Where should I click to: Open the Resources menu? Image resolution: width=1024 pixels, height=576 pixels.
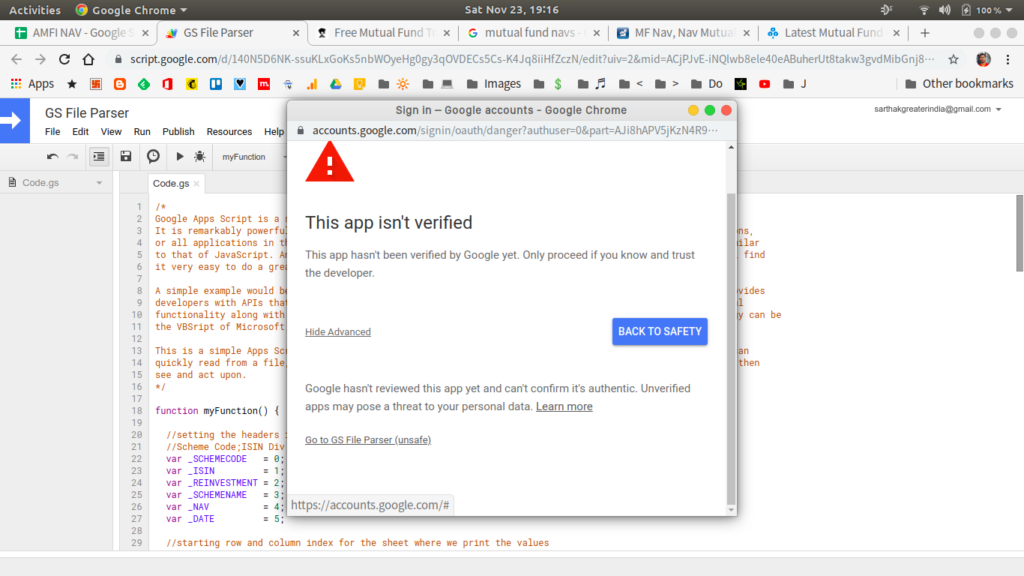229,131
